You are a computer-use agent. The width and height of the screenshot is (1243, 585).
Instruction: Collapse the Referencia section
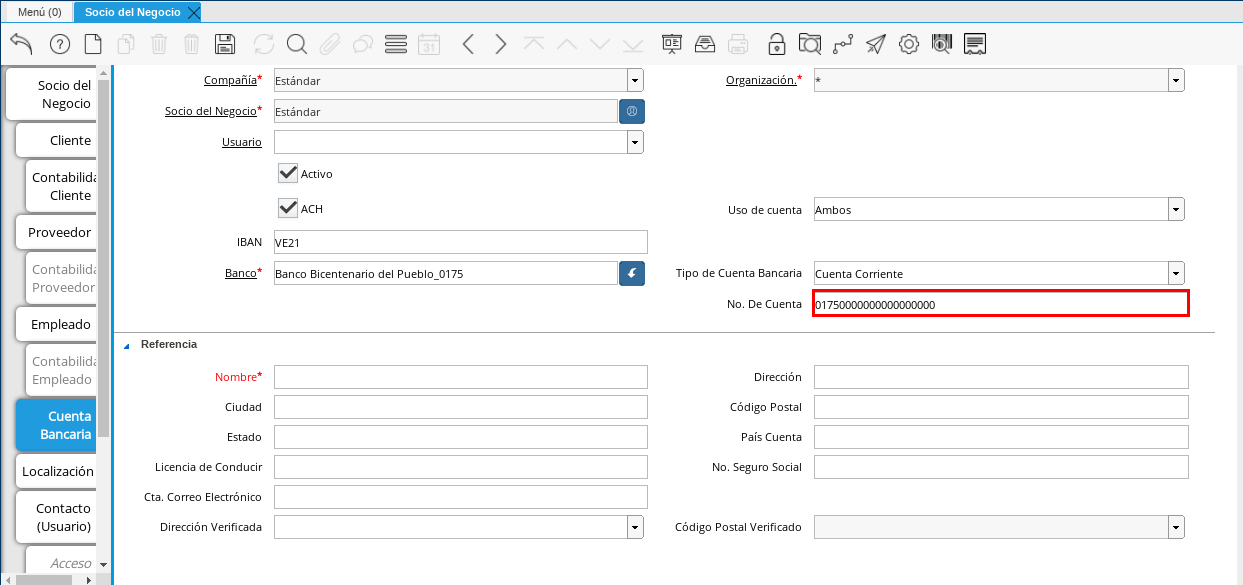127,345
